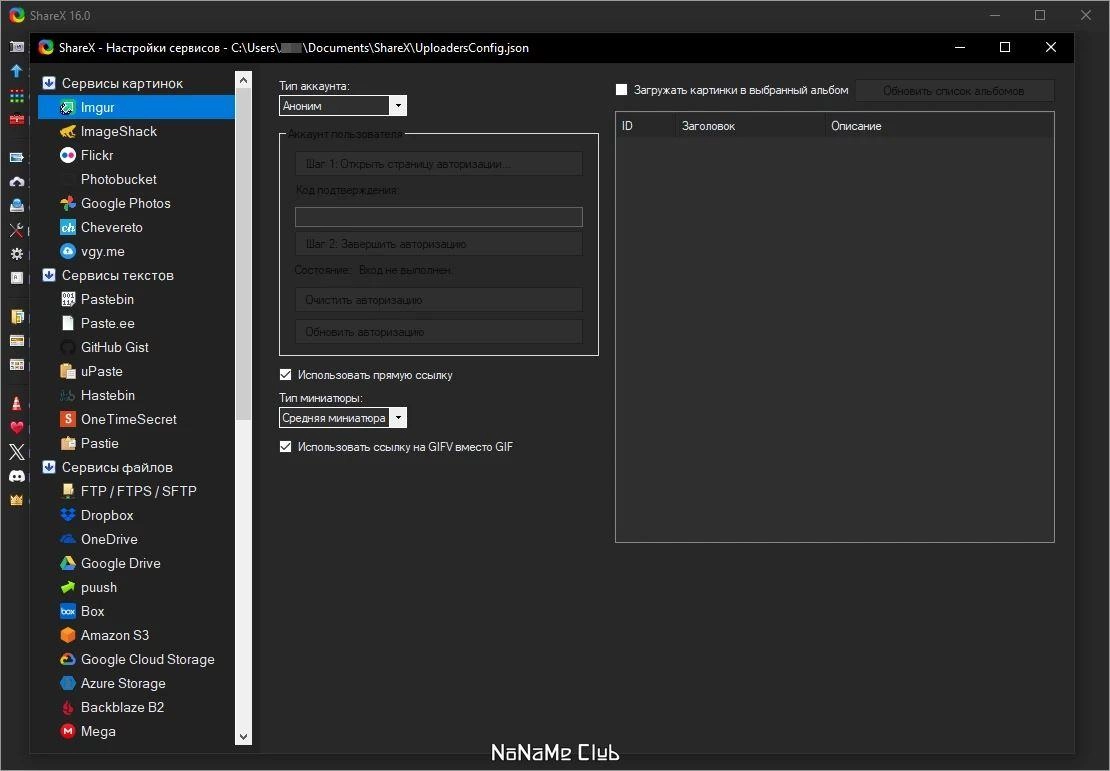Open the 'Тип аккаунта' dropdown
The width and height of the screenshot is (1110, 771).
[343, 105]
